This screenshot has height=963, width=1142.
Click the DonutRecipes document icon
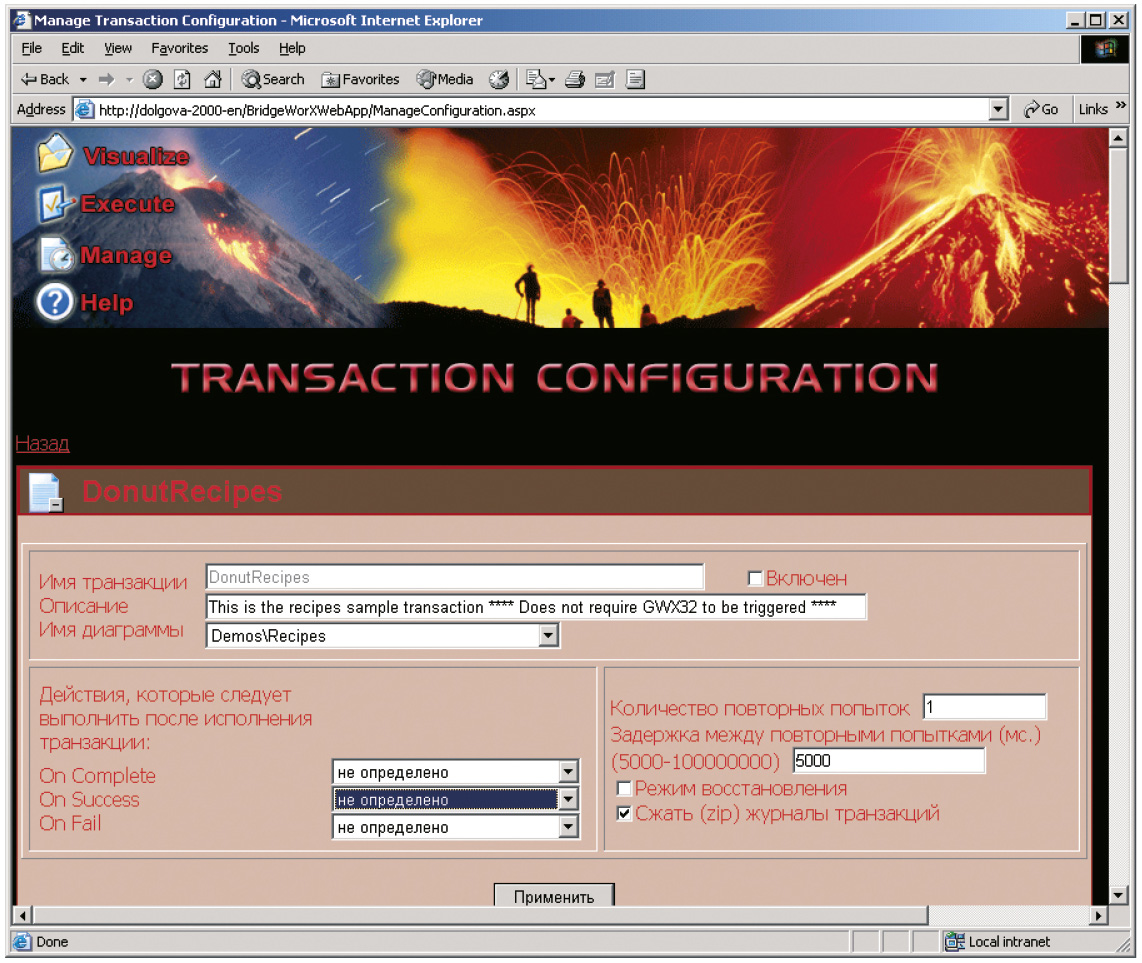click(x=45, y=492)
